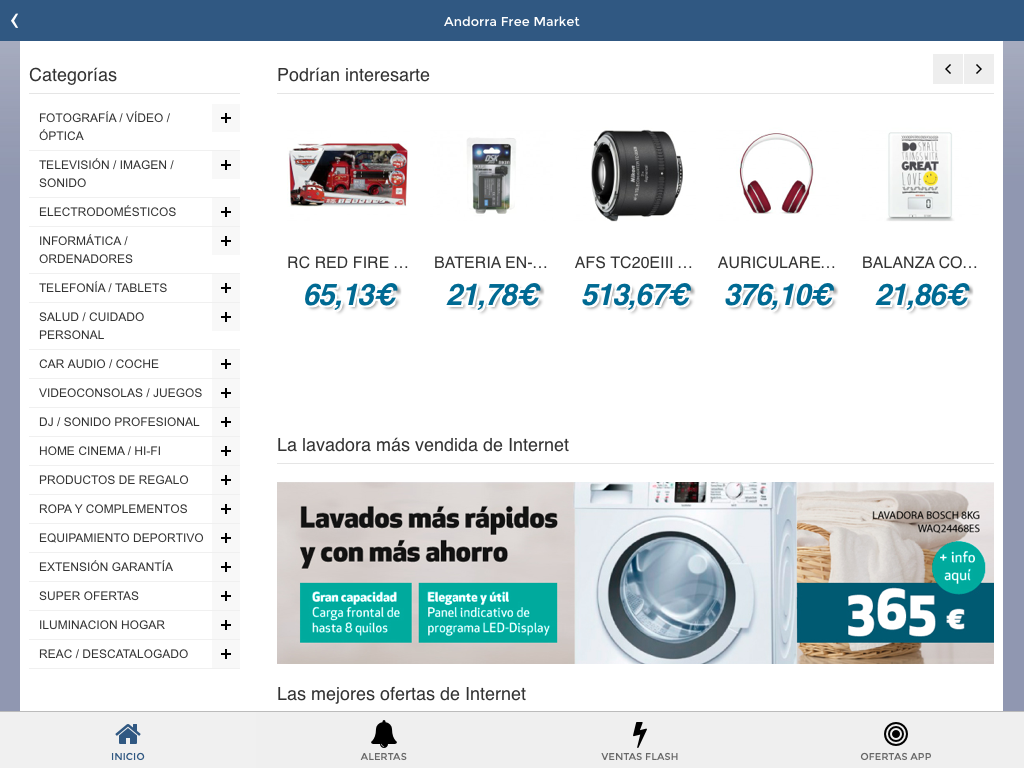Switch to Ventas Flash tab
Image resolution: width=1024 pixels, height=768 pixels.
click(639, 742)
